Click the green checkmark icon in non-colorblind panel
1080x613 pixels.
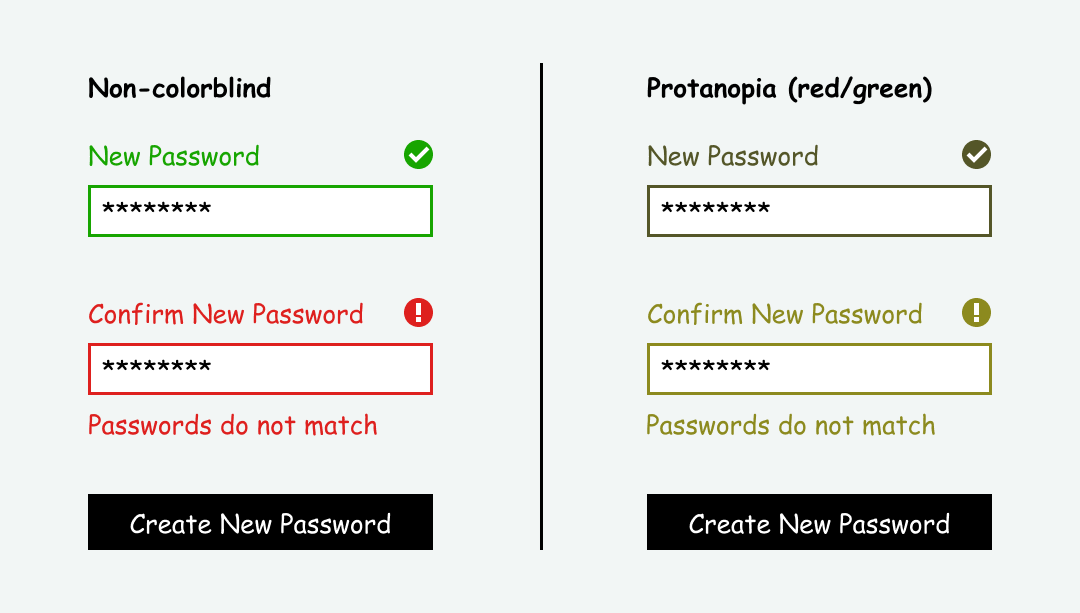(x=418, y=154)
